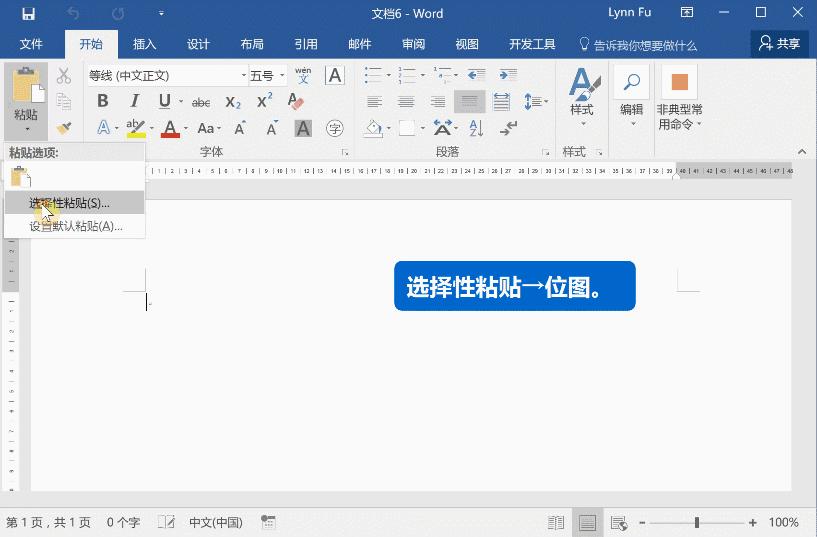817x537 pixels.
Task: Toggle show paragraph marks
Action: (x=508, y=128)
